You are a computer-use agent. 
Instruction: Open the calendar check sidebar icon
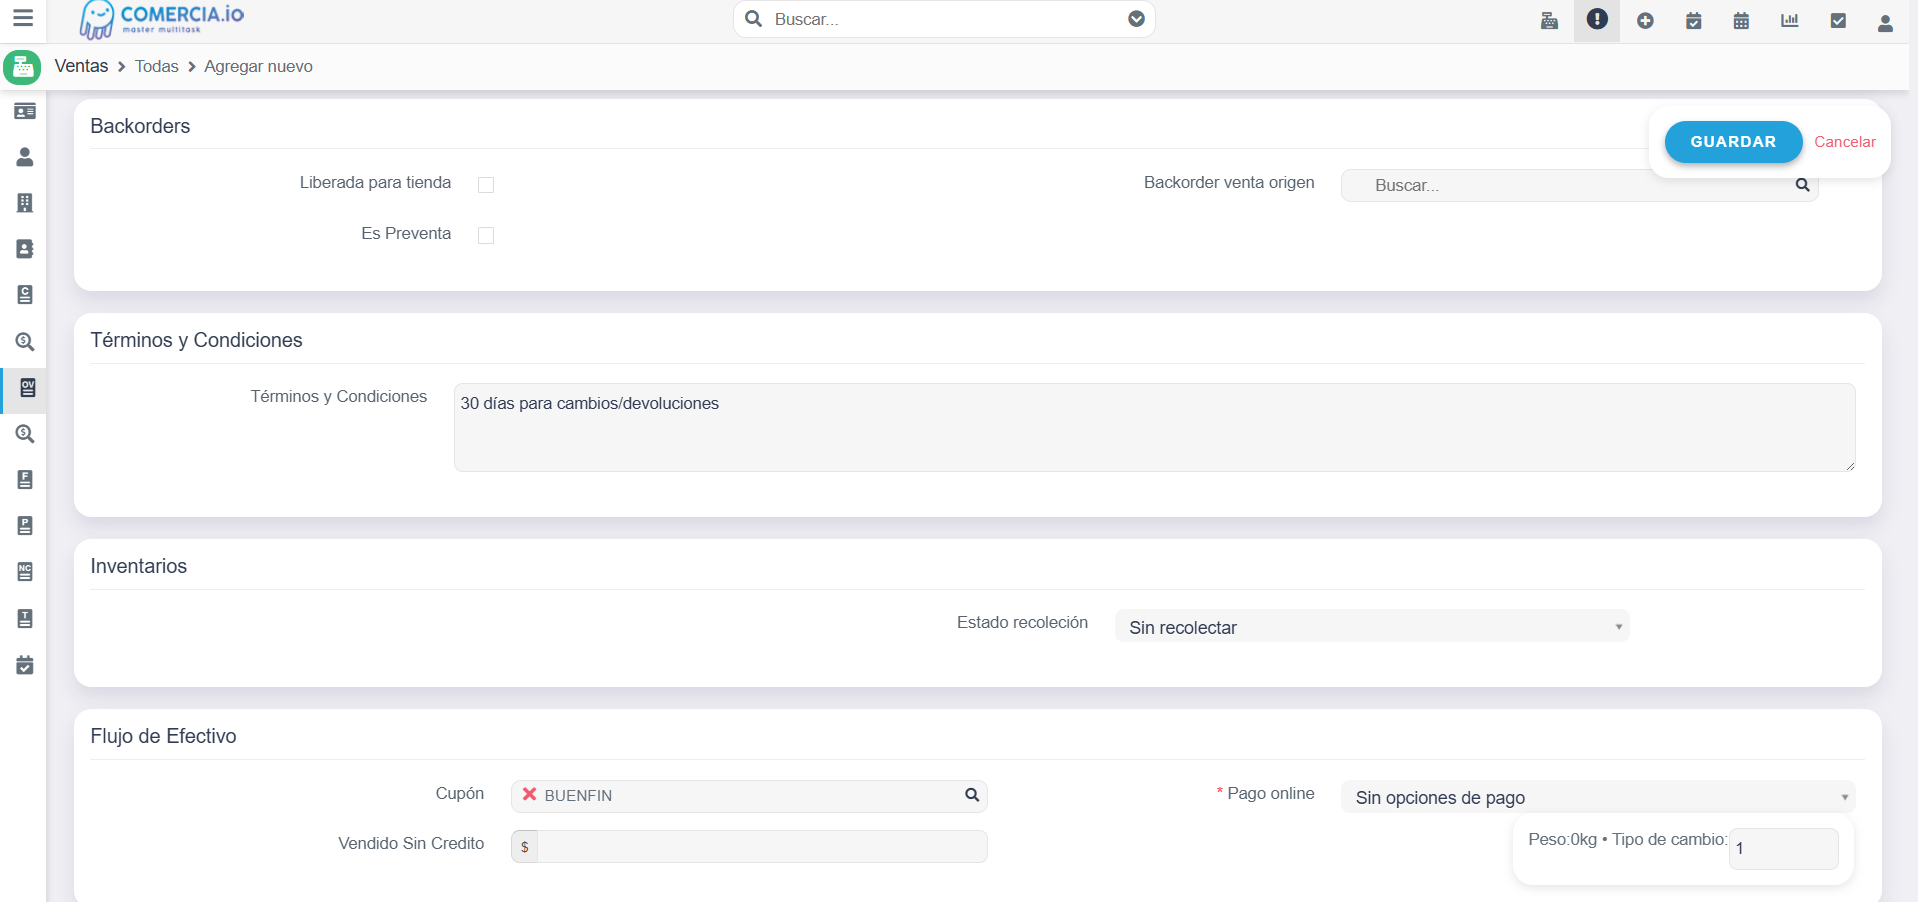coord(25,665)
